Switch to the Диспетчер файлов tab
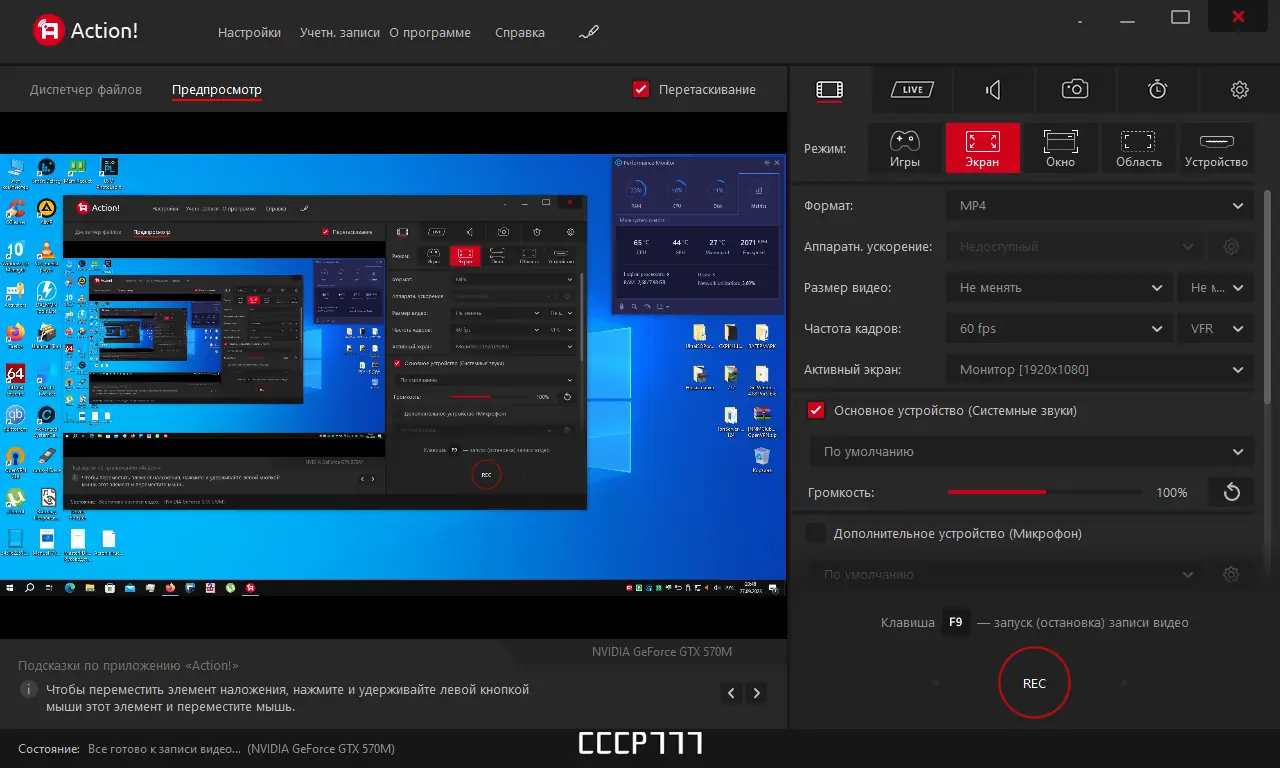1280x768 pixels. (86, 89)
